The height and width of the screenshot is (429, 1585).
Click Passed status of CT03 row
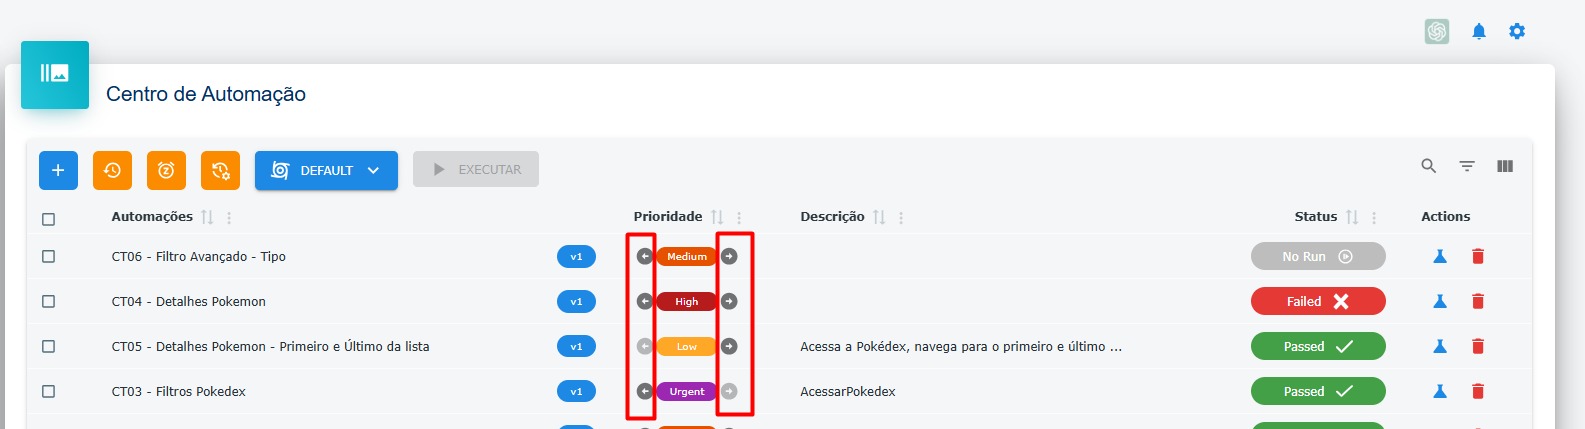[x=1318, y=391]
